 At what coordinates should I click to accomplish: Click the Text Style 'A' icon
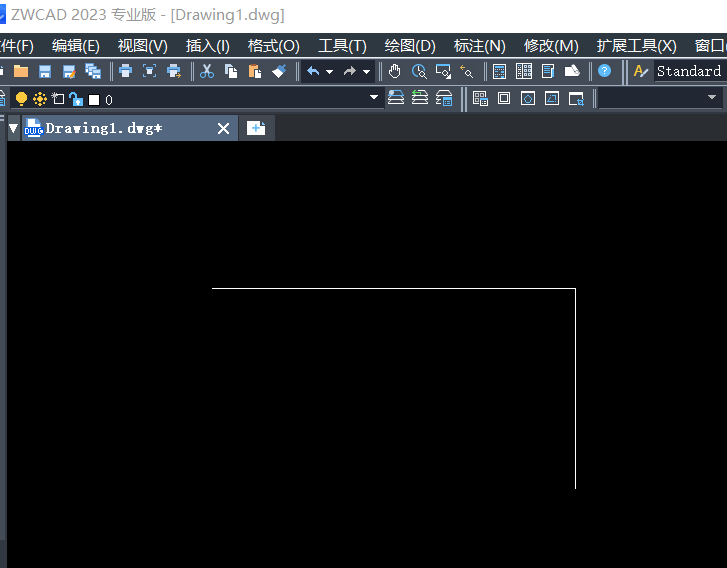(641, 71)
